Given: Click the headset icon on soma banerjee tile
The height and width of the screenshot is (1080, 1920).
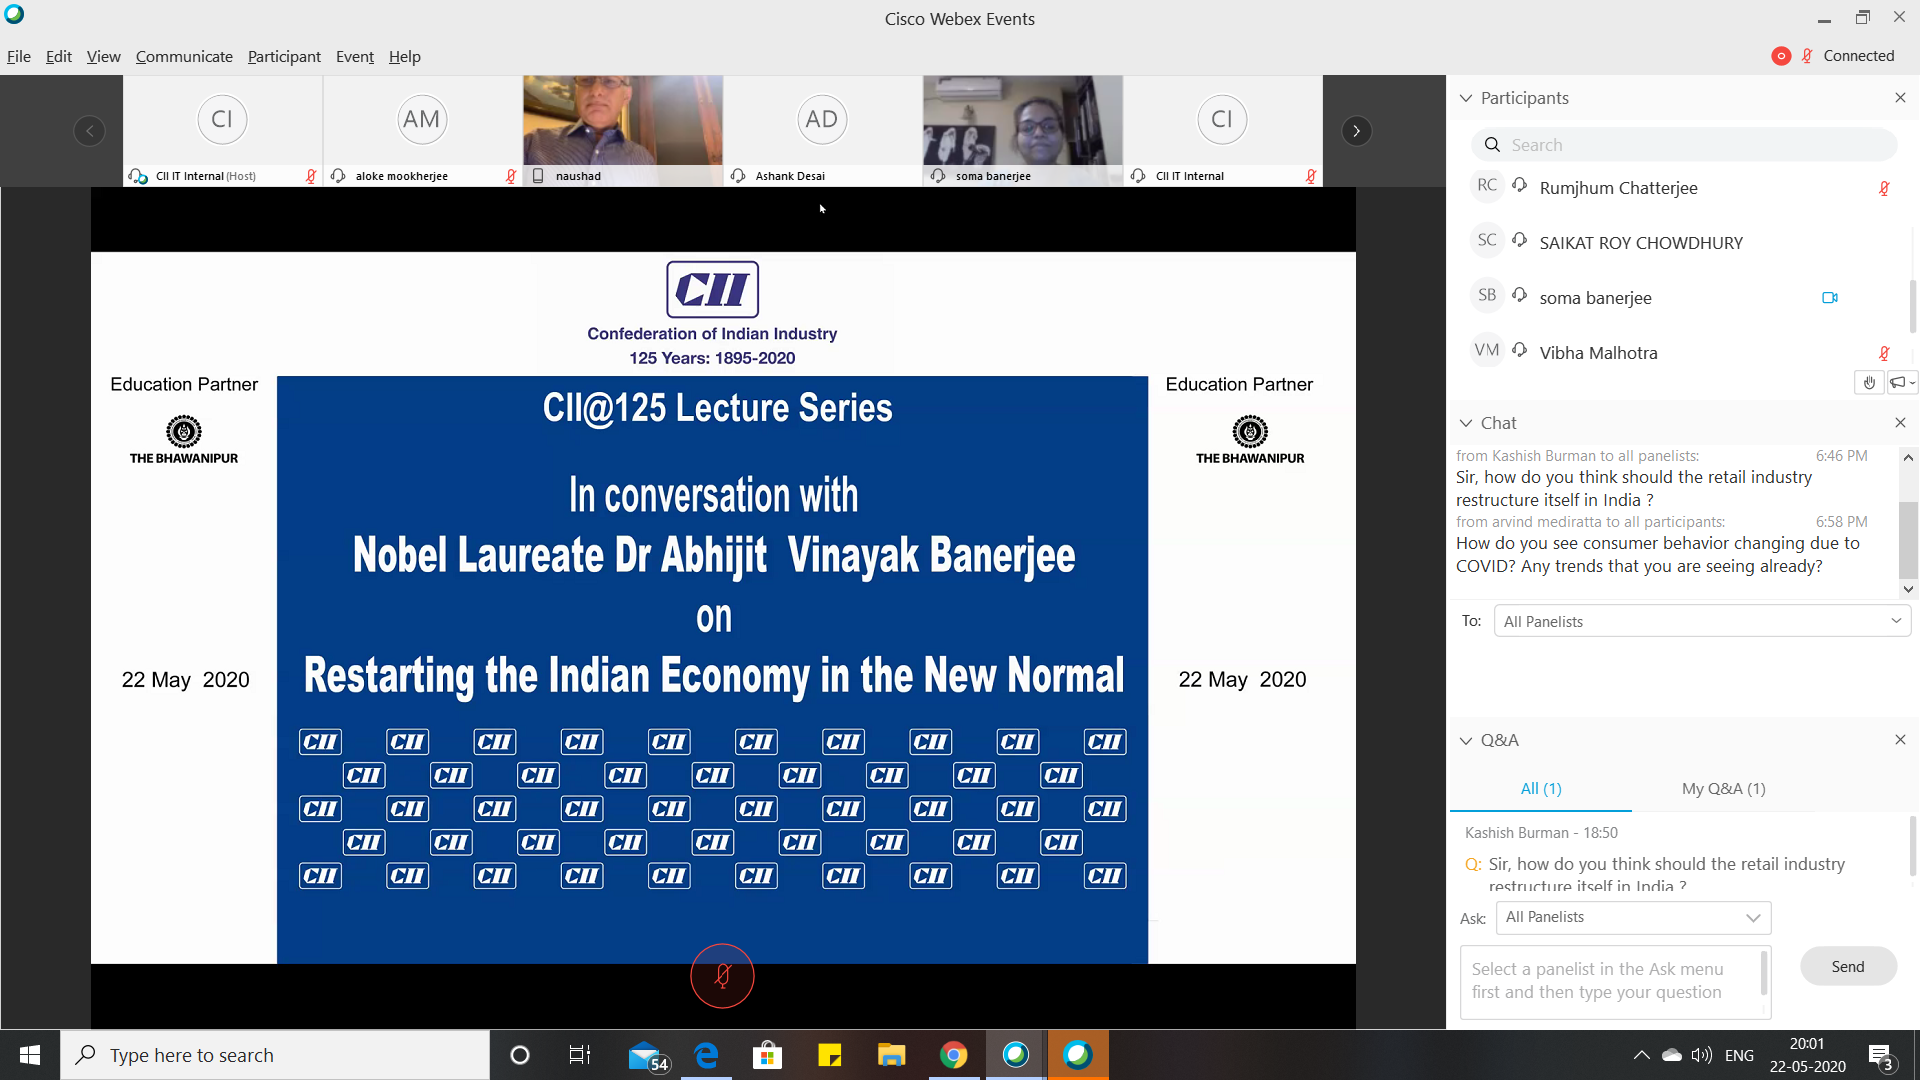Looking at the screenshot, I should coord(938,176).
